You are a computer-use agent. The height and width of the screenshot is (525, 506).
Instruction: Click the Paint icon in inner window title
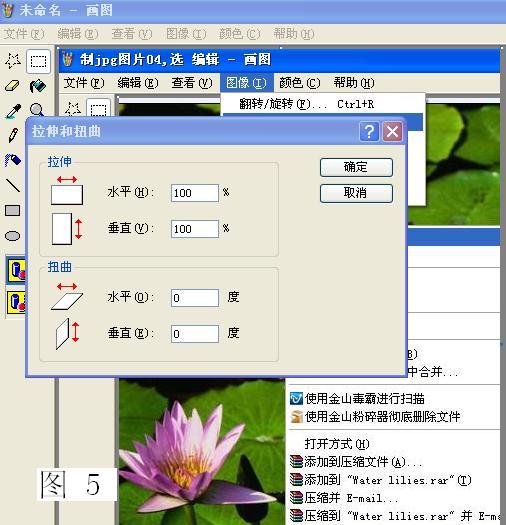pyautogui.click(x=68, y=59)
